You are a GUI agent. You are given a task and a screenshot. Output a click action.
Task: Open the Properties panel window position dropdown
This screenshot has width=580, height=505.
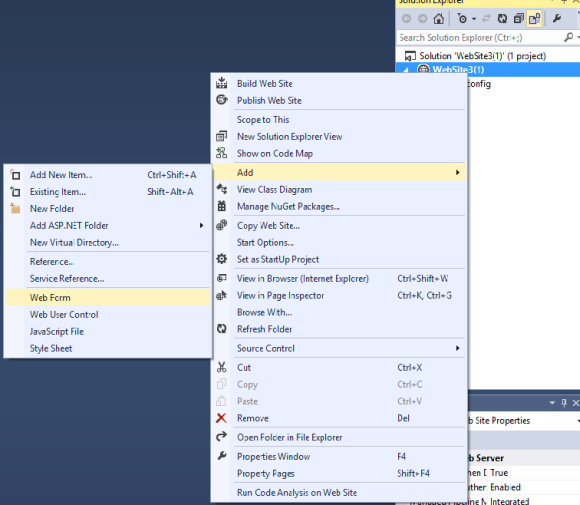click(552, 403)
